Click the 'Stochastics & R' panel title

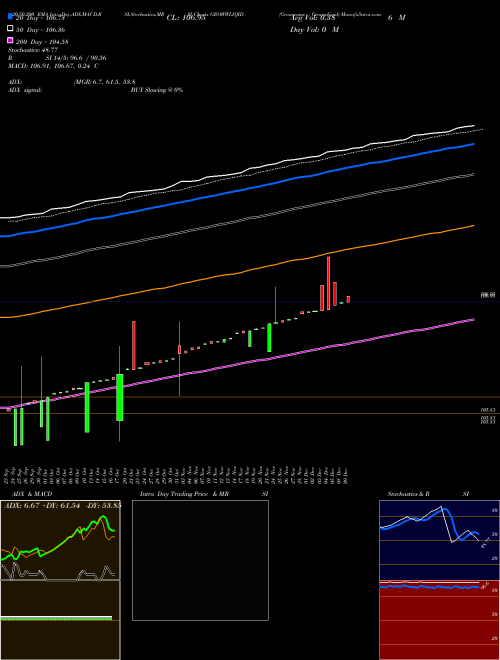(x=408, y=494)
